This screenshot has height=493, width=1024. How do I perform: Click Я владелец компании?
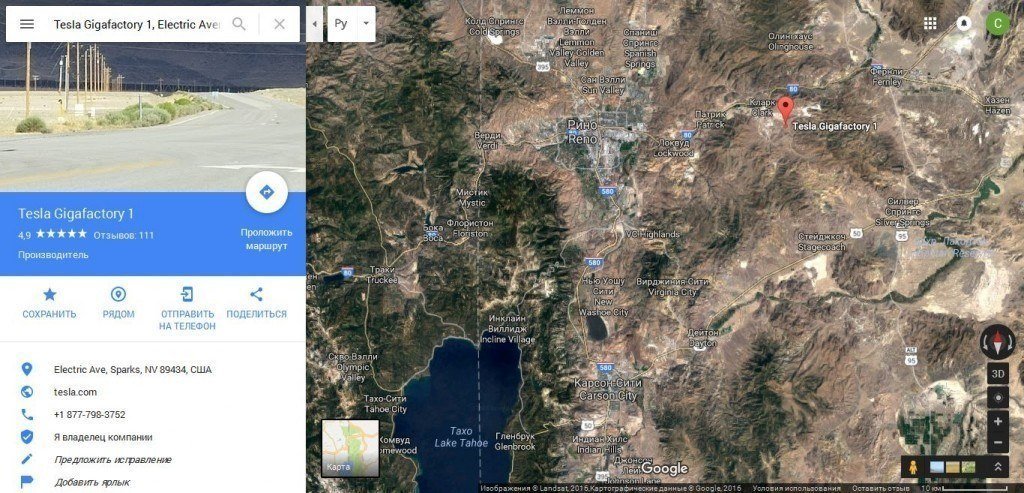click(x=103, y=437)
